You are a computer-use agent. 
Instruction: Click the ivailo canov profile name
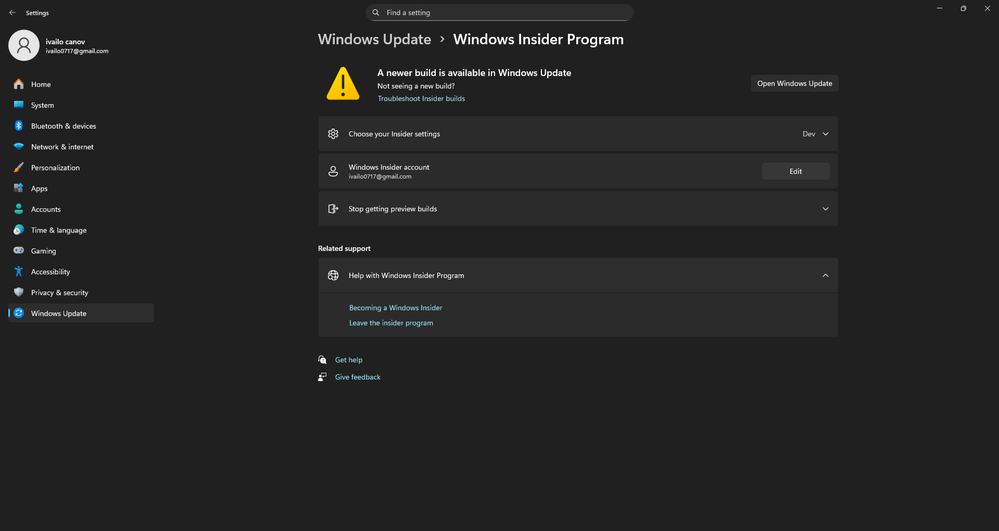[65, 41]
